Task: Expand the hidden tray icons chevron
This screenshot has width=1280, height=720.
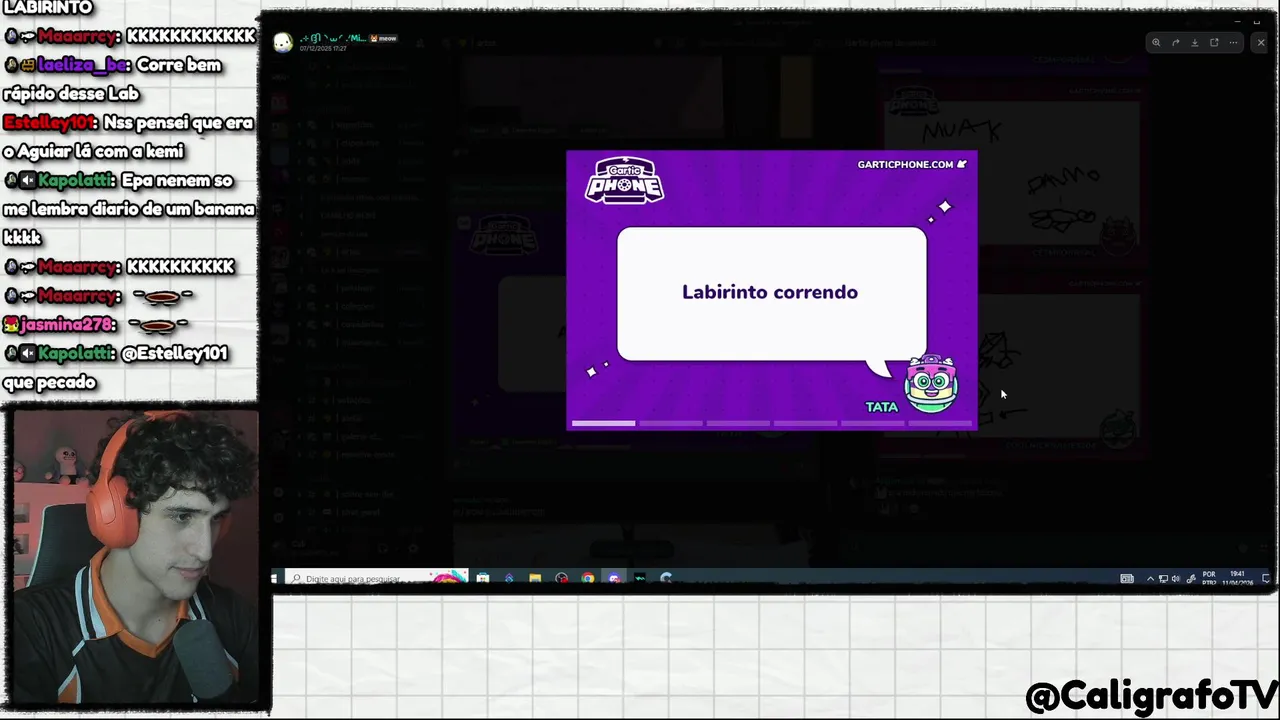Action: click(1150, 578)
